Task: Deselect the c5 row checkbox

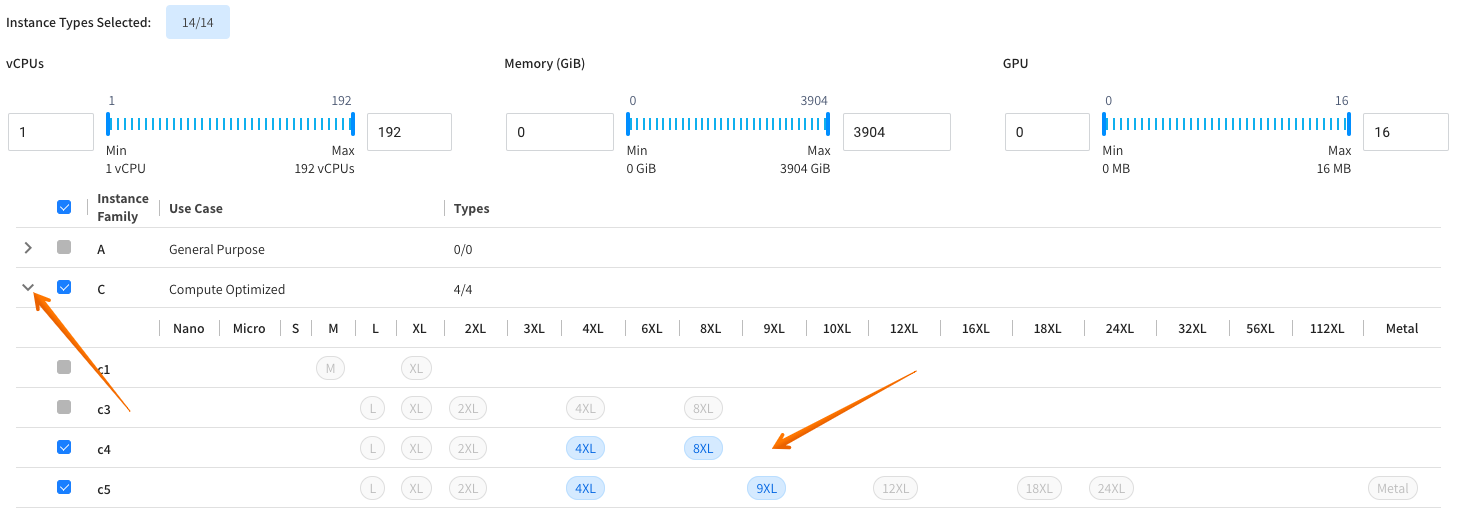Action: click(x=64, y=487)
